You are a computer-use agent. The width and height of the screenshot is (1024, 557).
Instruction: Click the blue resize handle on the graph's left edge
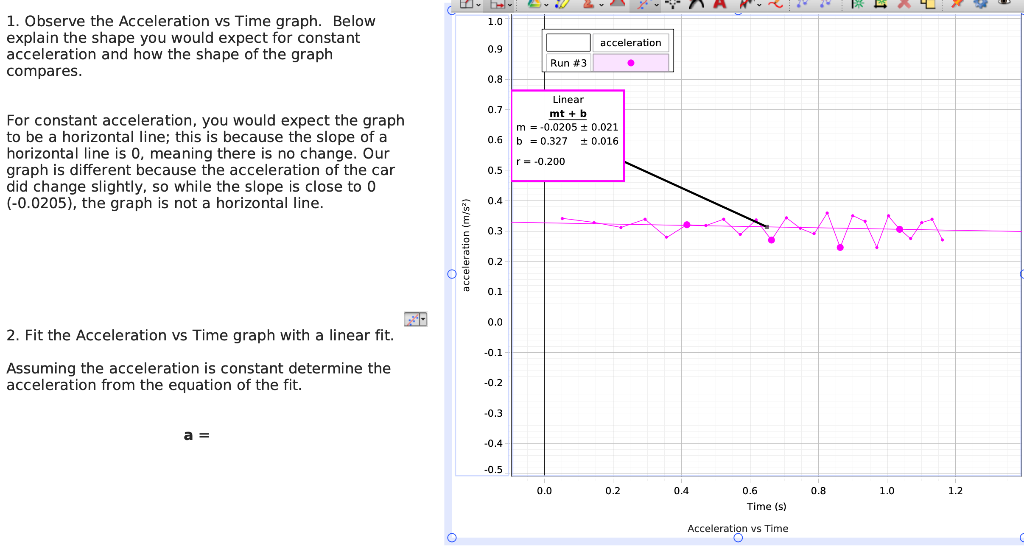point(451,274)
